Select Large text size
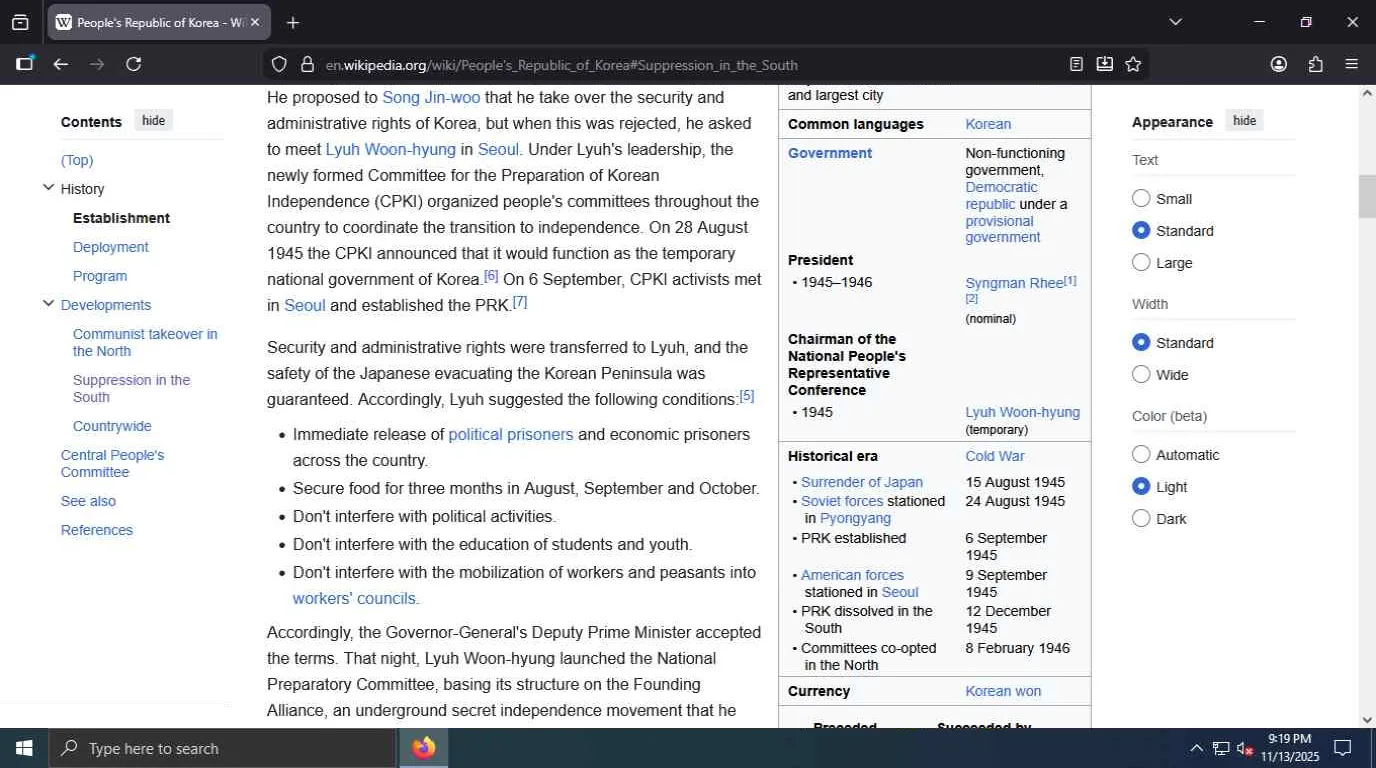Viewport: 1376px width, 768px height. [1141, 262]
